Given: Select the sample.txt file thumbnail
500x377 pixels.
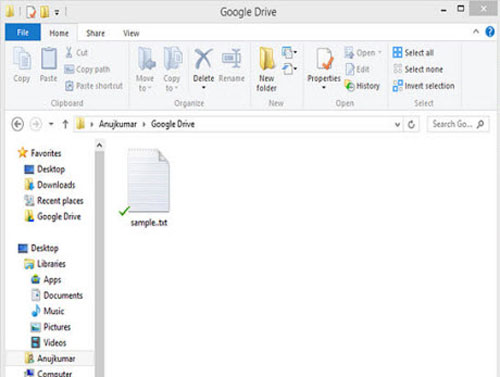Looking at the screenshot, I should coord(148,180).
